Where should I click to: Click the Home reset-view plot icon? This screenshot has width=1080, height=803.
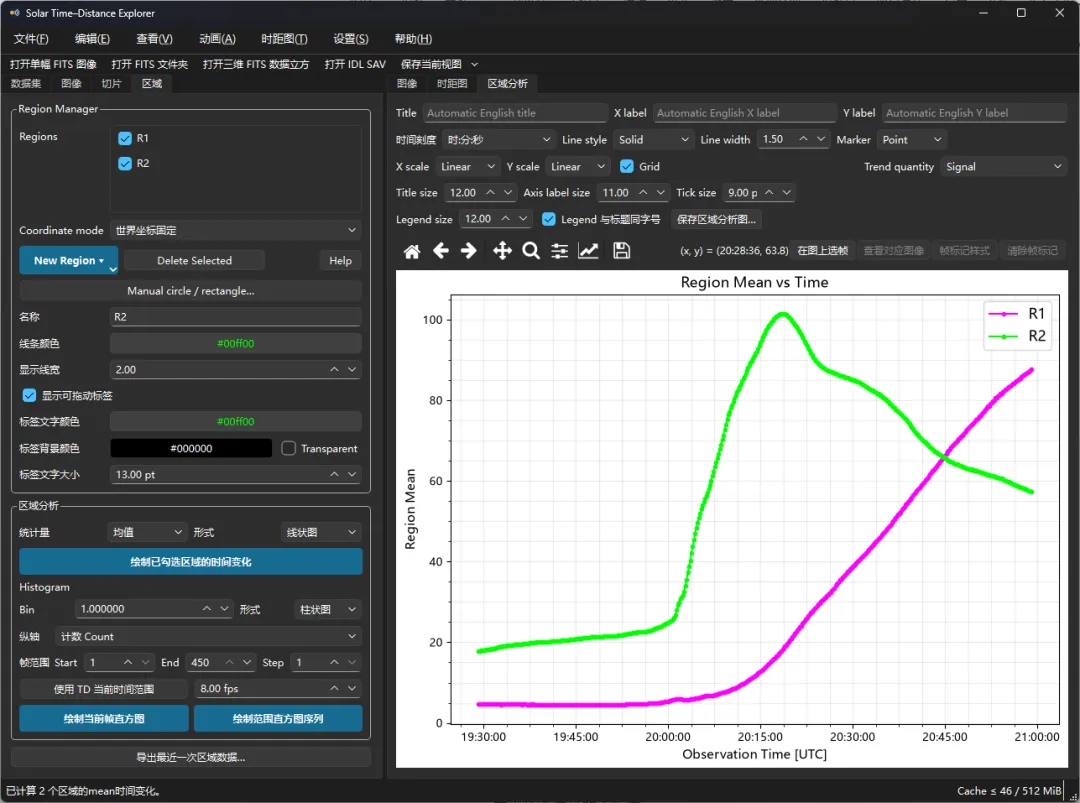[412, 251]
